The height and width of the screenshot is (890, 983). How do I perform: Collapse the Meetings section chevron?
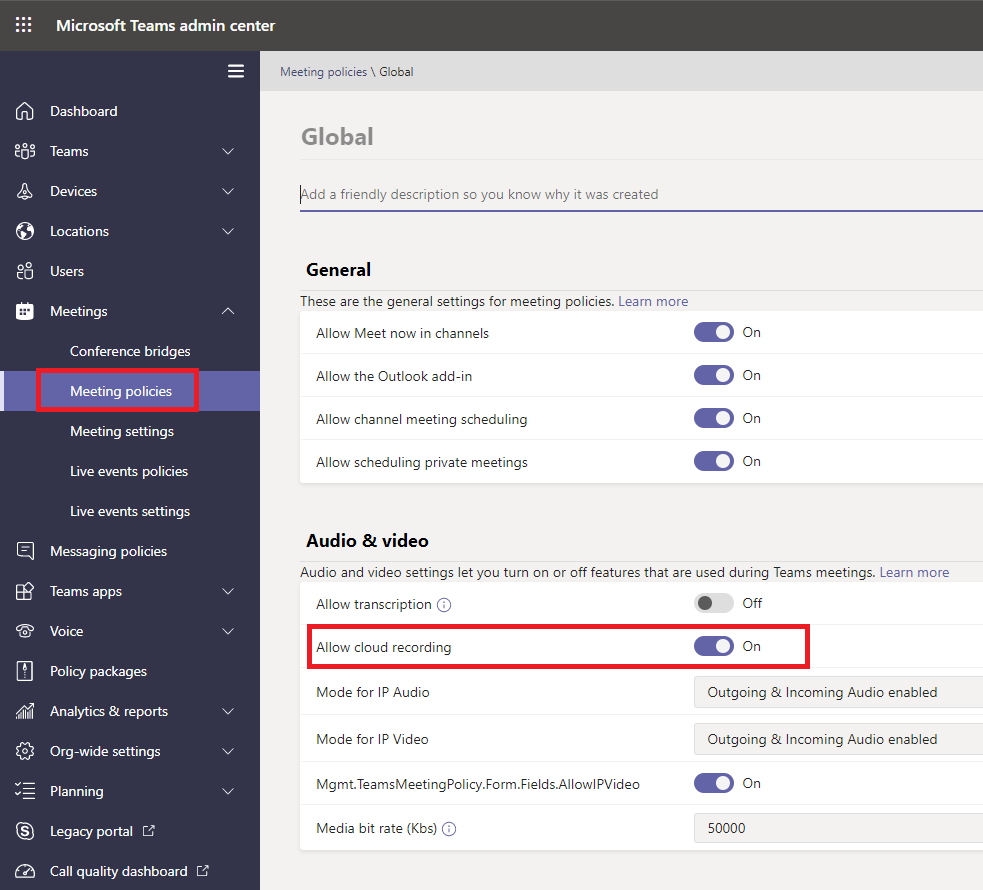pyautogui.click(x=228, y=311)
